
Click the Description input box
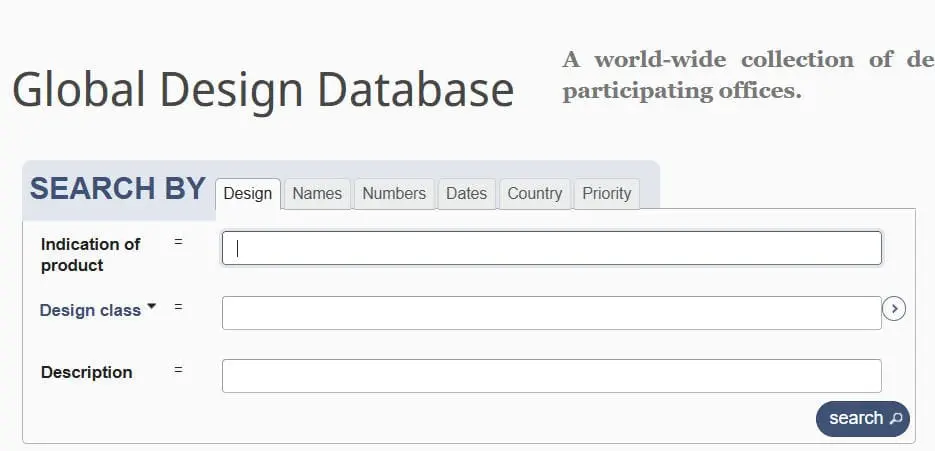[x=551, y=376]
